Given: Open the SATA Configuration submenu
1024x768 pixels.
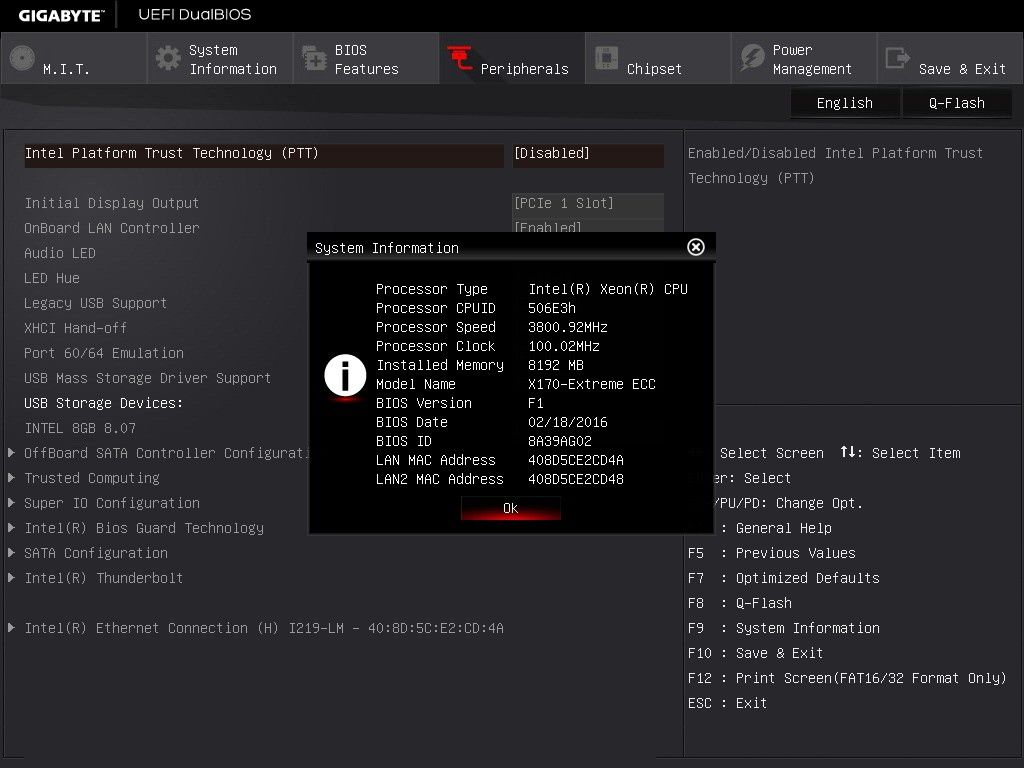Looking at the screenshot, I should pos(96,553).
